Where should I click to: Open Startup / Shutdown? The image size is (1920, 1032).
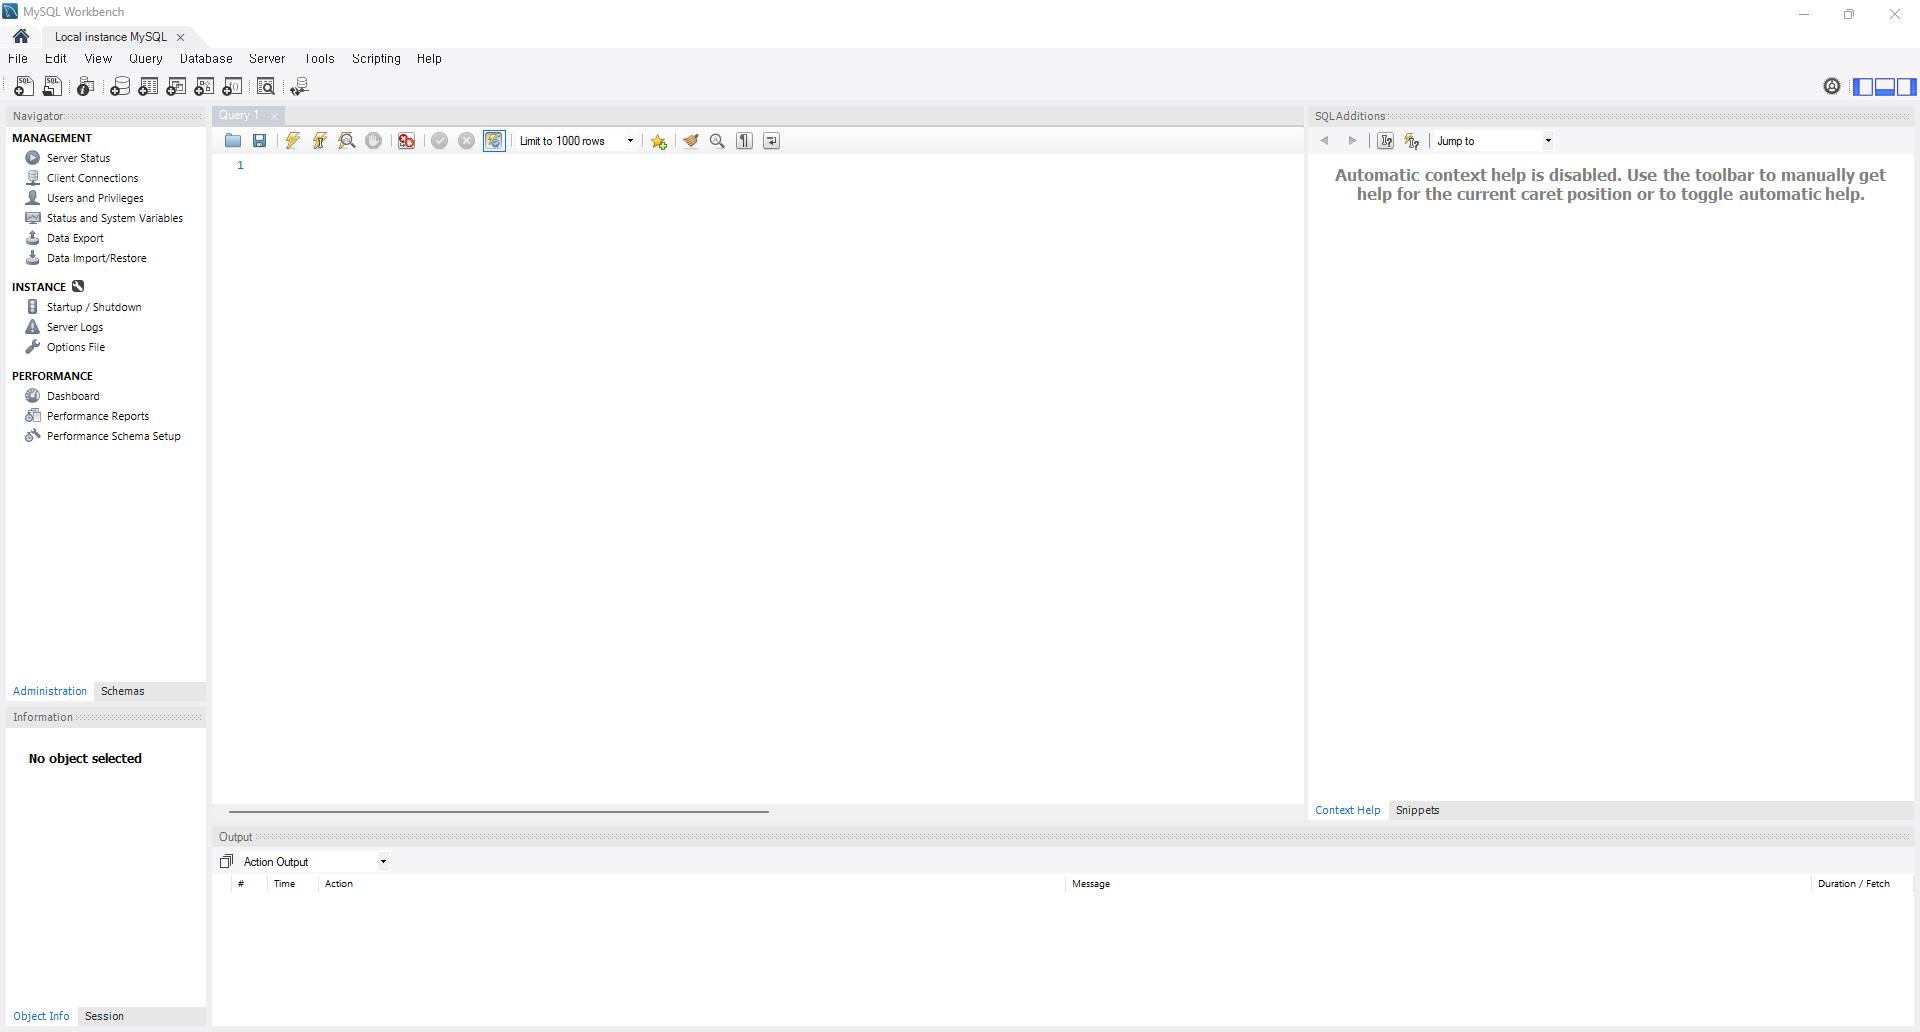coord(94,307)
